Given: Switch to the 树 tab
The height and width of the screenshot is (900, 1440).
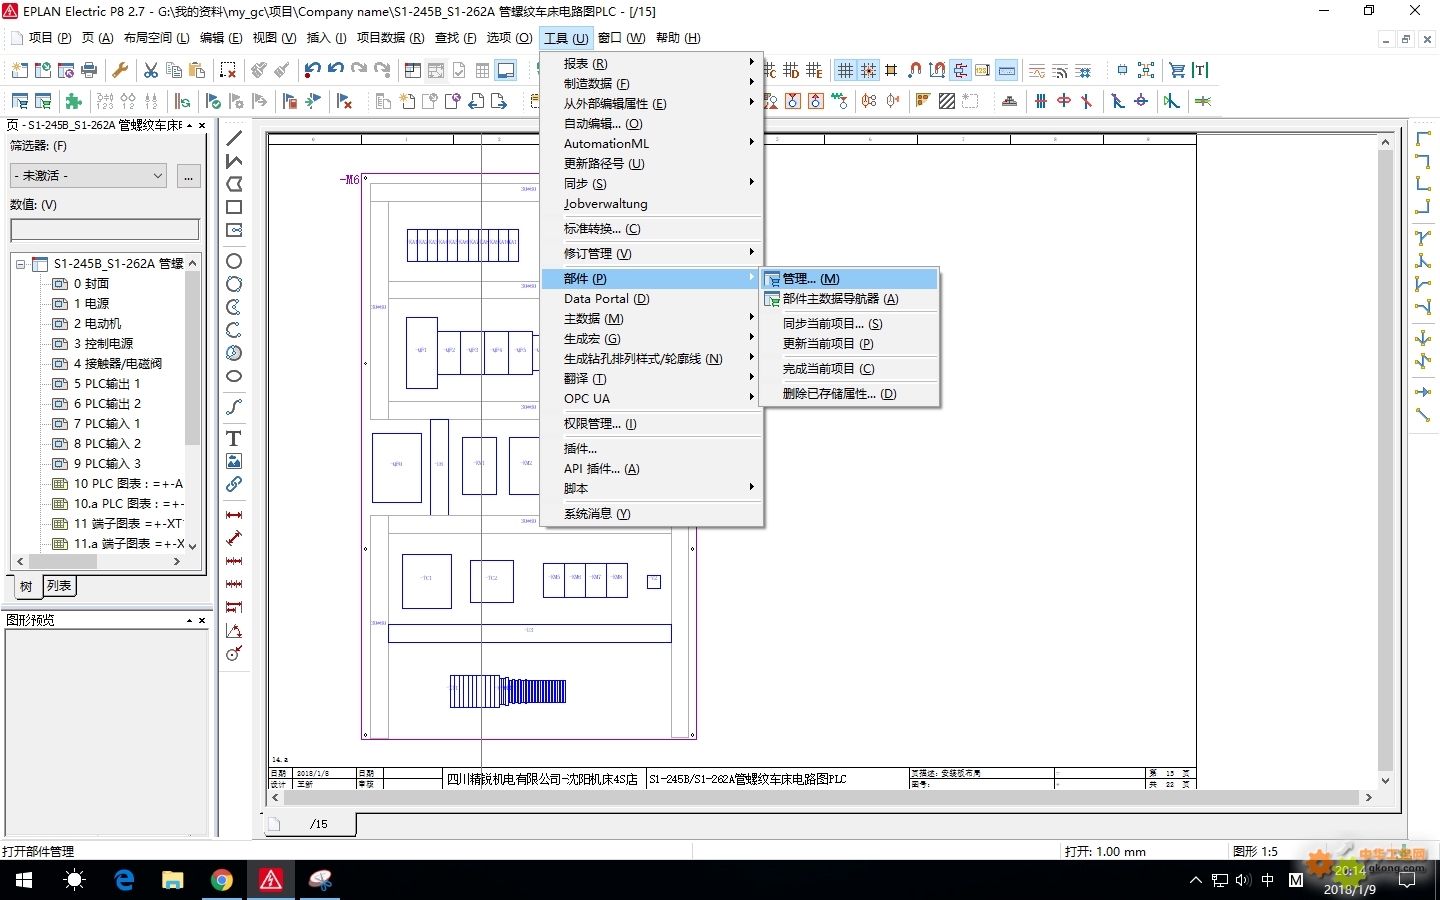Looking at the screenshot, I should pyautogui.click(x=26, y=587).
